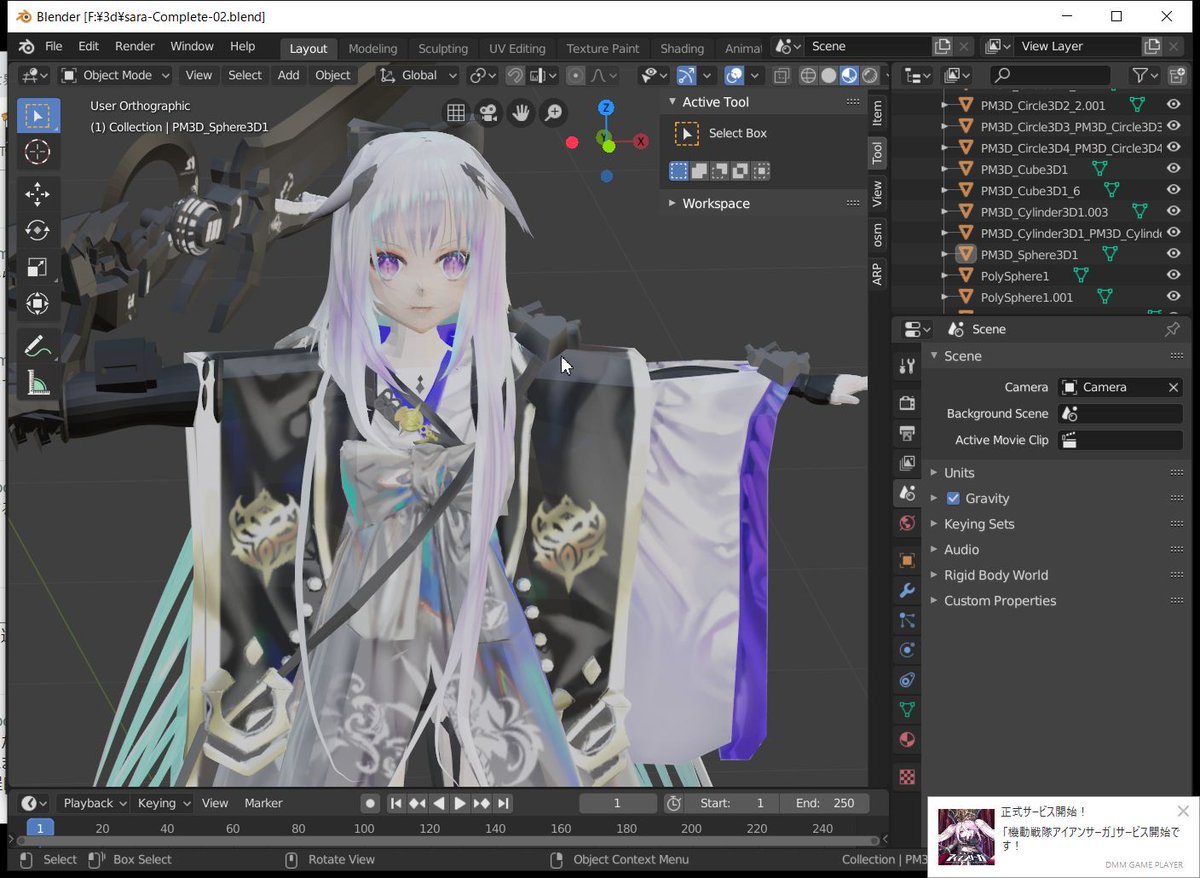Open the View Layer properties tab icon
1200x878 pixels.
point(907,463)
